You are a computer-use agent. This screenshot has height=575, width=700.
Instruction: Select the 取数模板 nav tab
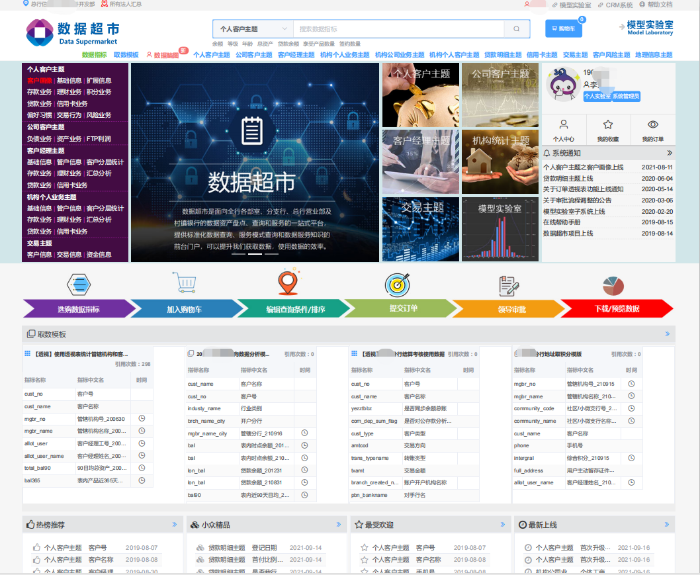(126, 55)
